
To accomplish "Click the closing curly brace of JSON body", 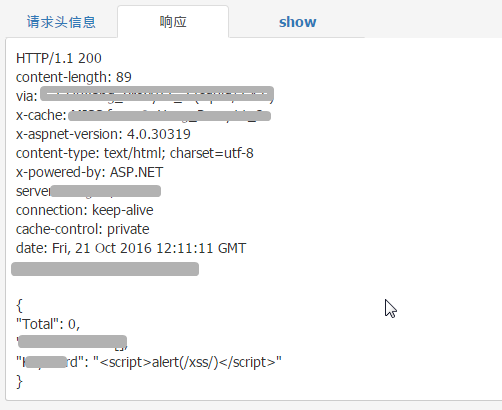I will click(19, 381).
